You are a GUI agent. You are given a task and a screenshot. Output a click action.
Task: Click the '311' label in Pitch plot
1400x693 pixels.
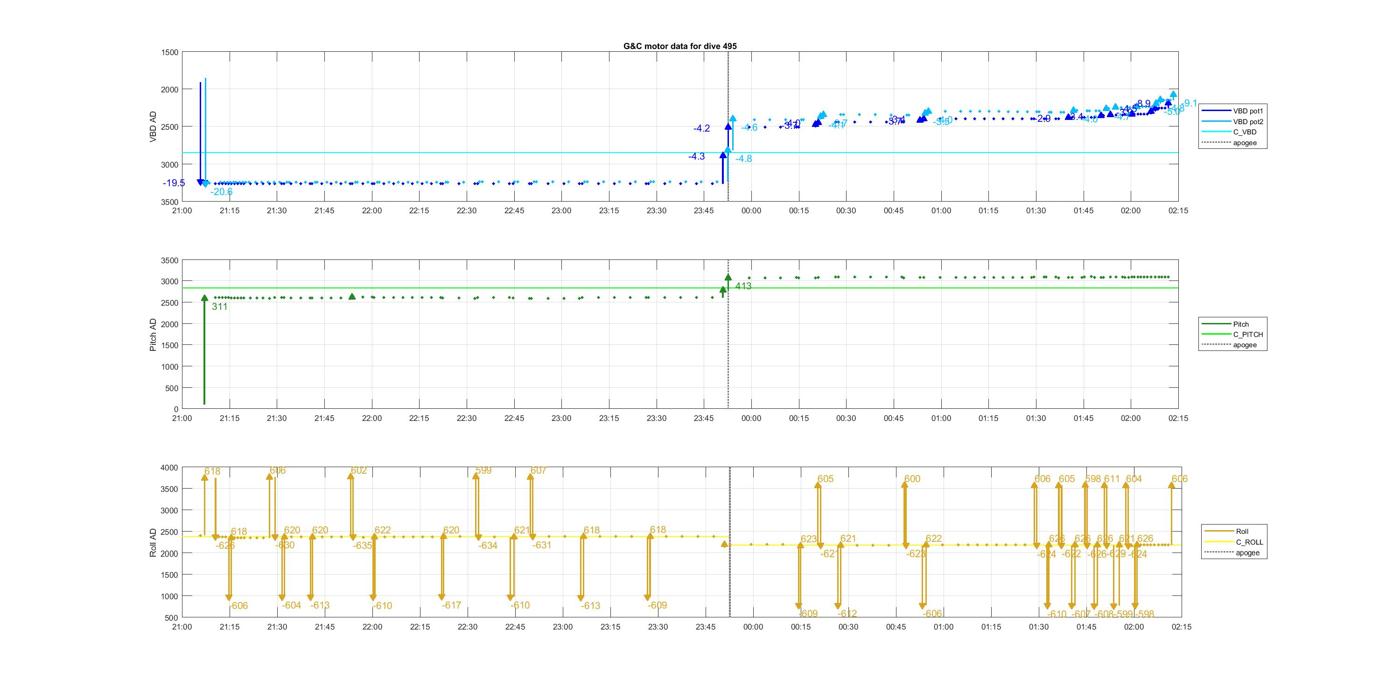click(x=219, y=307)
